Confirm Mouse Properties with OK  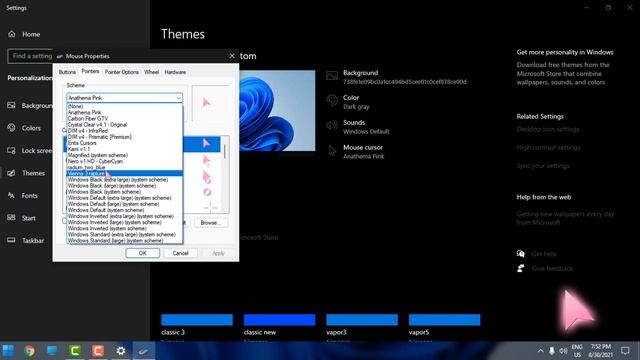coord(142,253)
